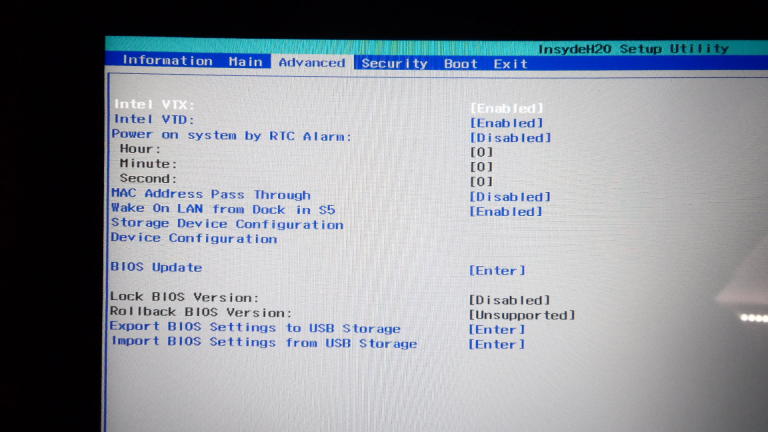This screenshot has width=768, height=432.
Task: Click Enter for Export BIOS Settings
Action: [497, 330]
